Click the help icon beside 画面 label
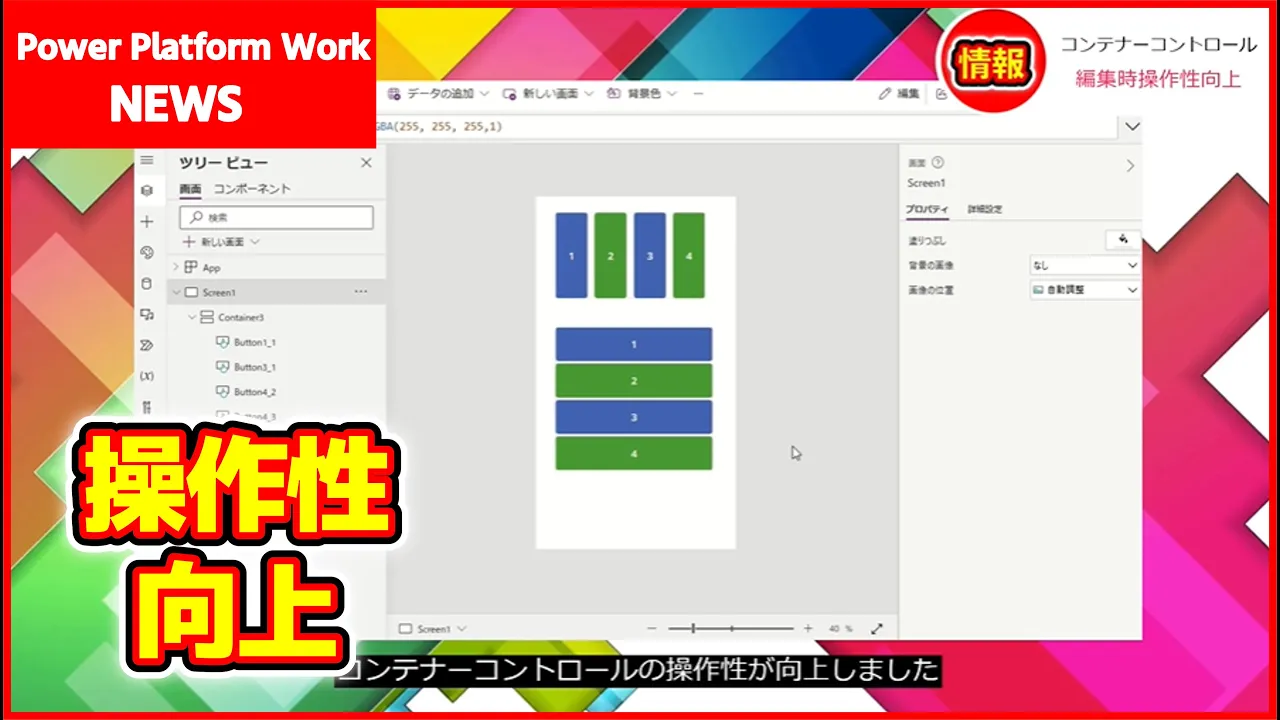1280x720 pixels. click(938, 163)
